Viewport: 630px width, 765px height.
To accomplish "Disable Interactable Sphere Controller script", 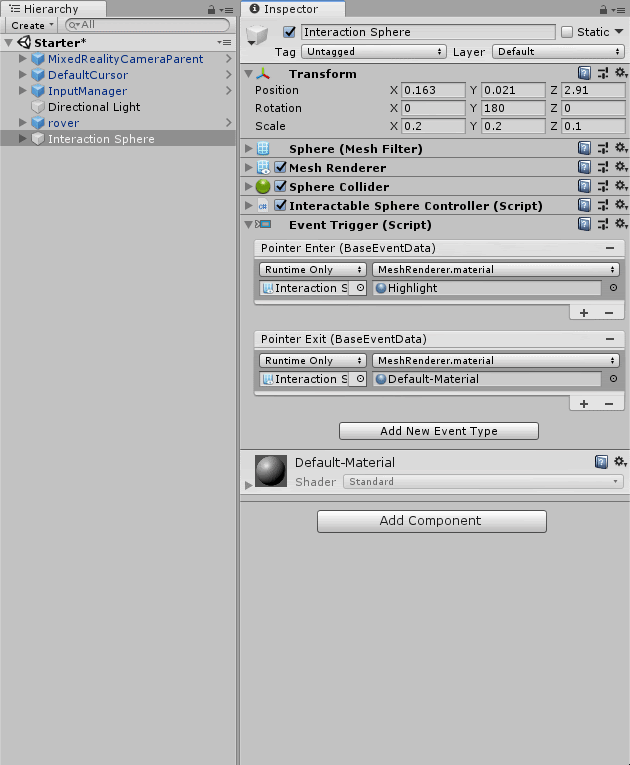I will pyautogui.click(x=281, y=205).
